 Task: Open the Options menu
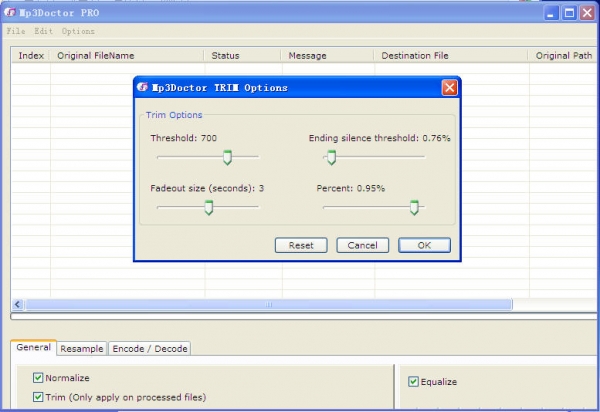[x=78, y=31]
